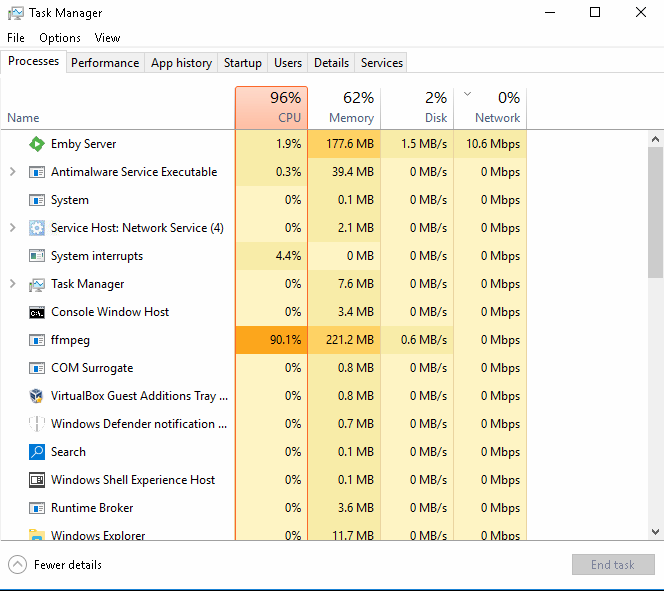Image resolution: width=664 pixels, height=591 pixels.
Task: Switch to the Performance tab
Action: (105, 63)
